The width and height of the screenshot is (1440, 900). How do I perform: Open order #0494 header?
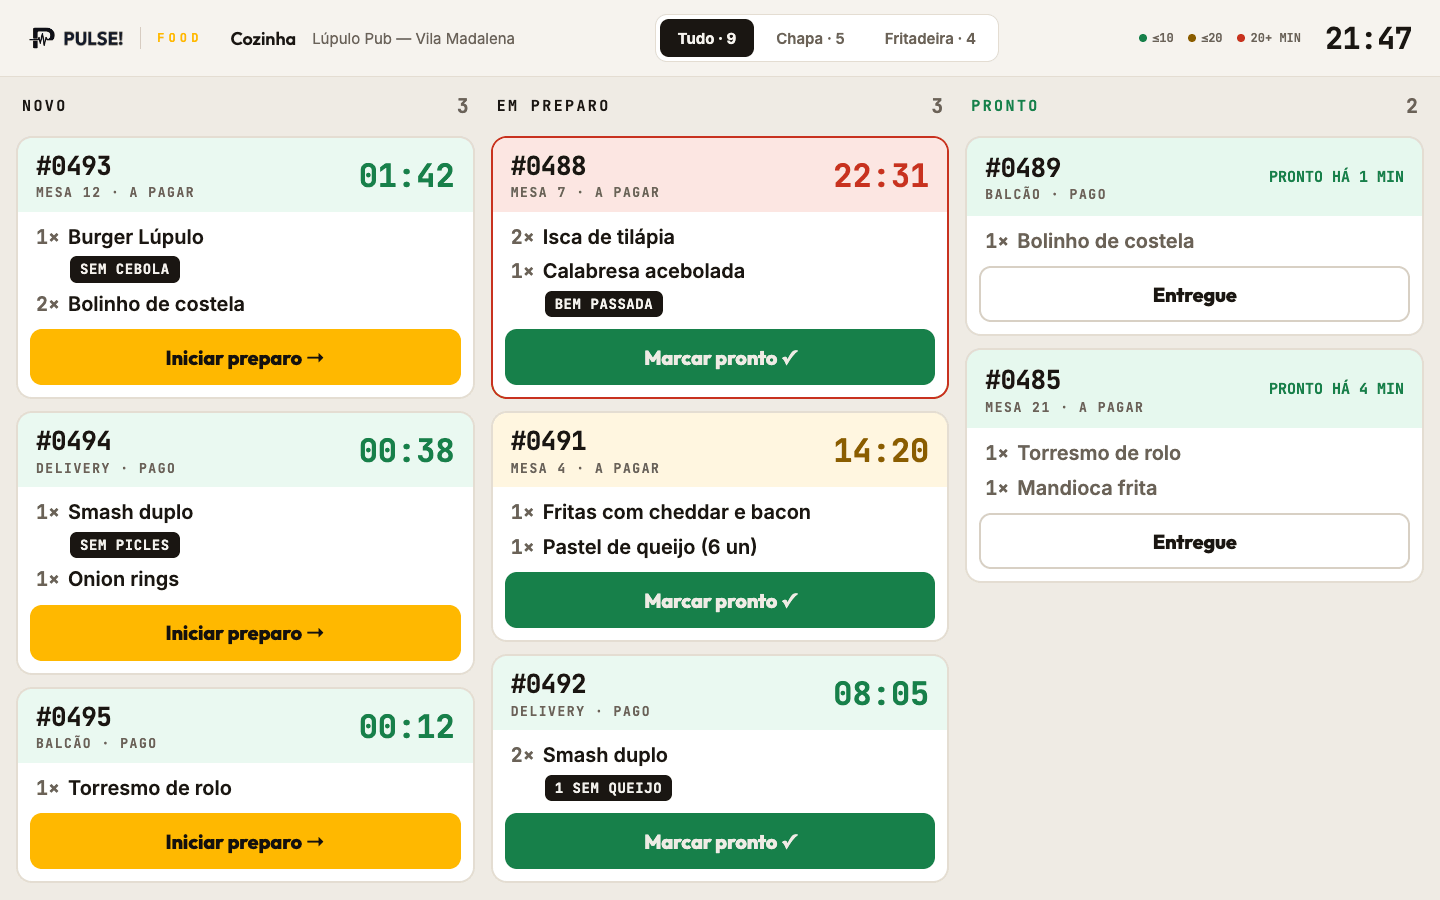click(245, 450)
